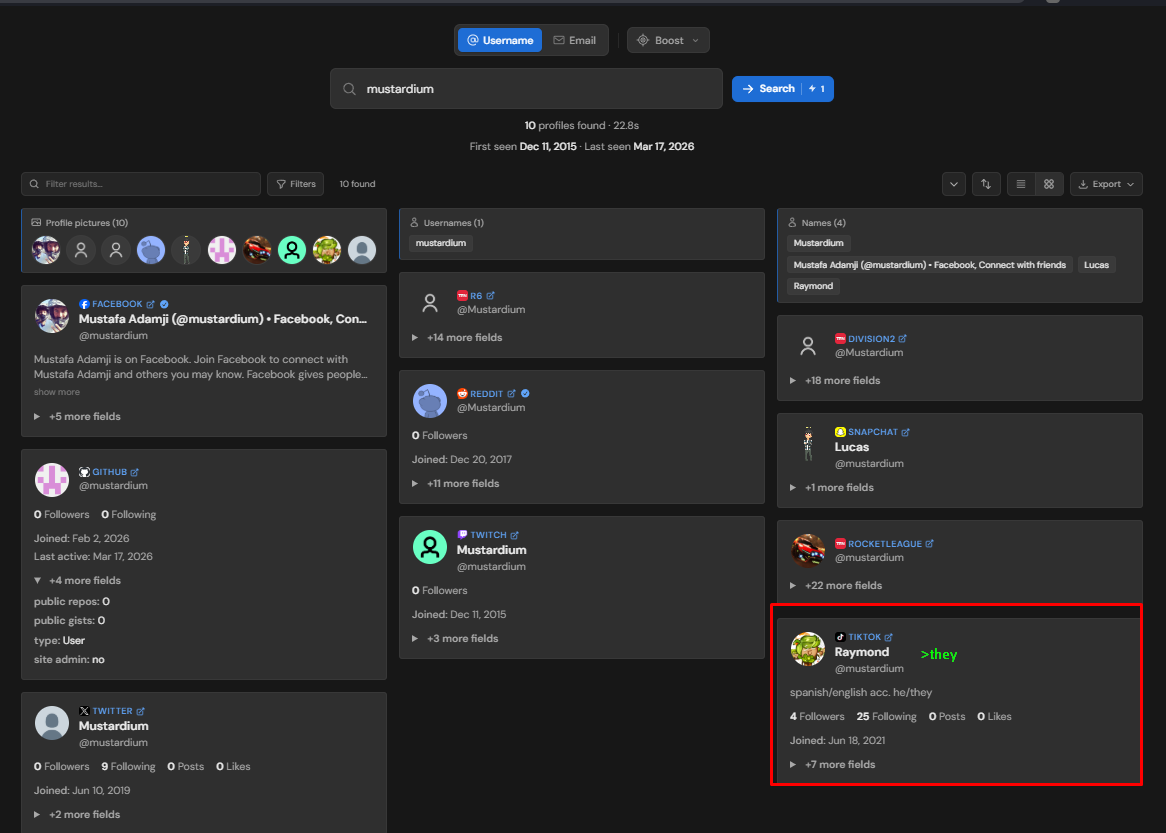Click the Facebook card avatar image
The image size is (1166, 833).
[52, 316]
